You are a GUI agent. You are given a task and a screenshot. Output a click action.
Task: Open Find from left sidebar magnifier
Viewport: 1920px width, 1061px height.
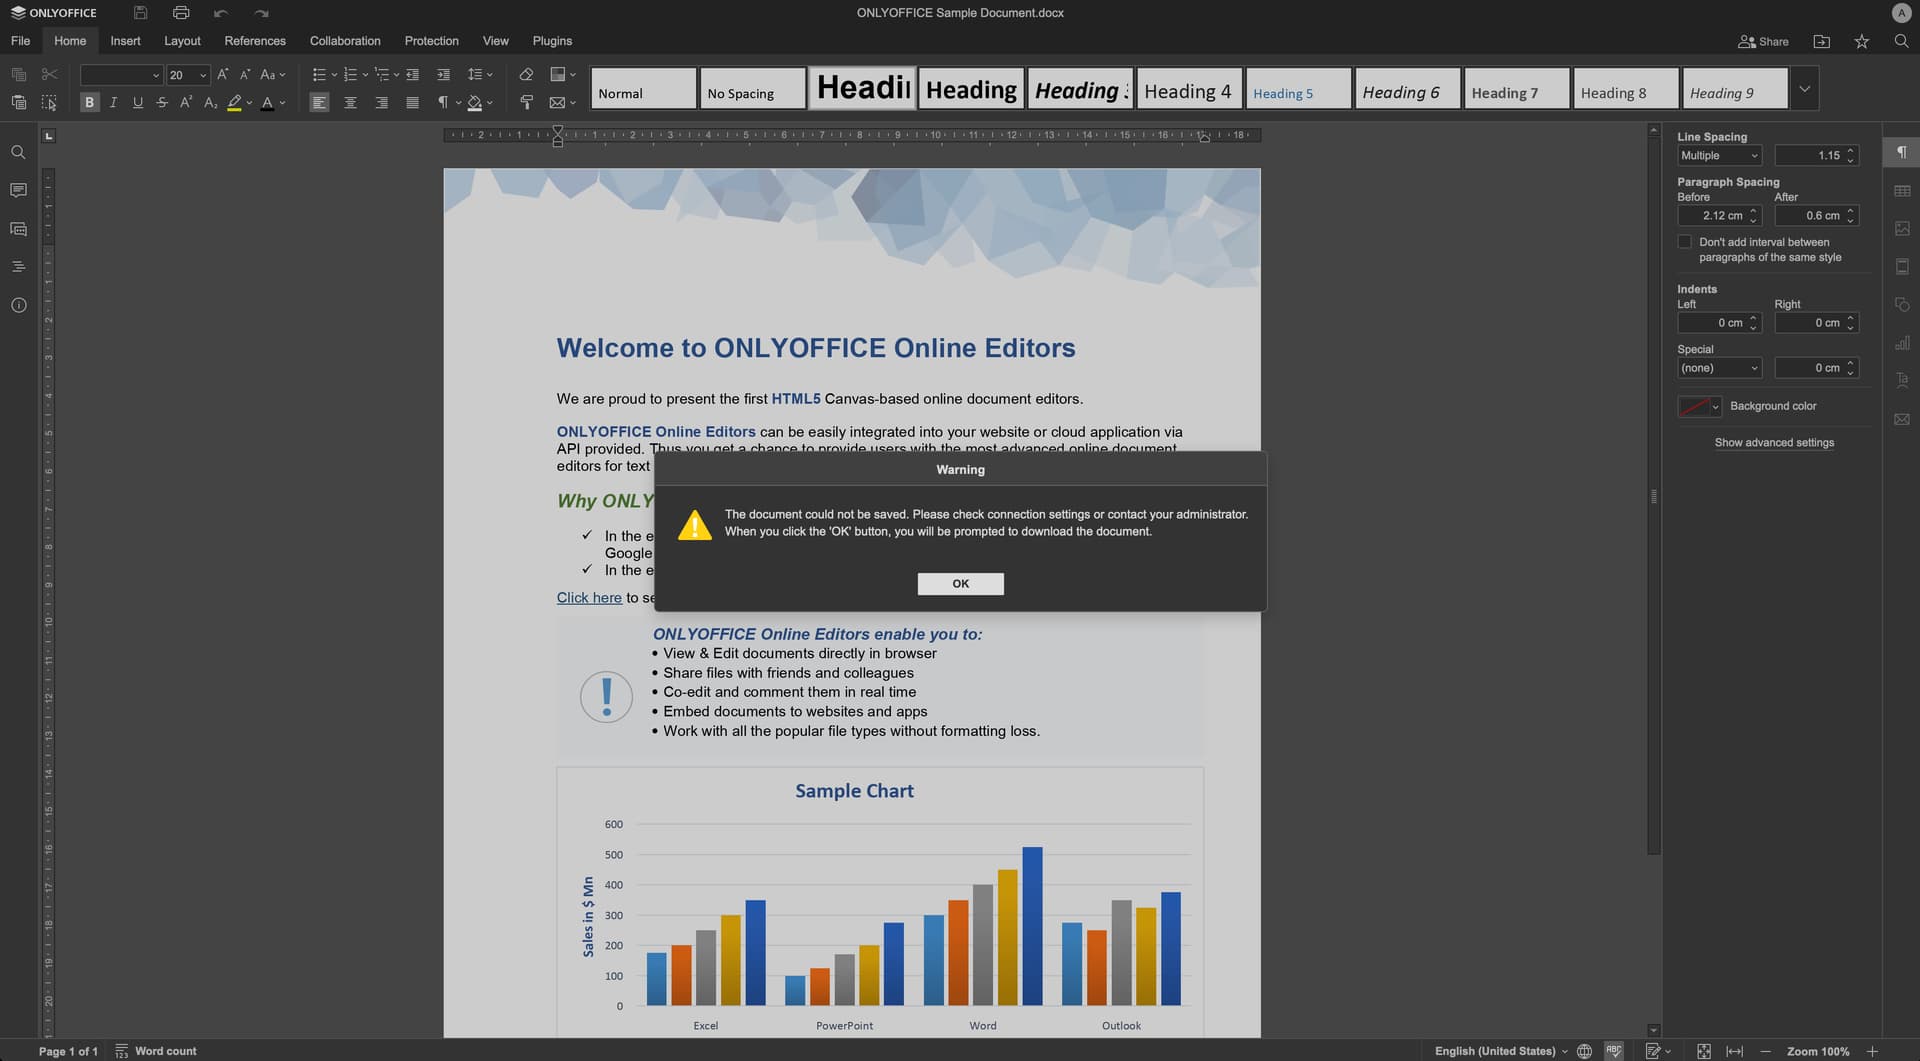[x=18, y=152]
